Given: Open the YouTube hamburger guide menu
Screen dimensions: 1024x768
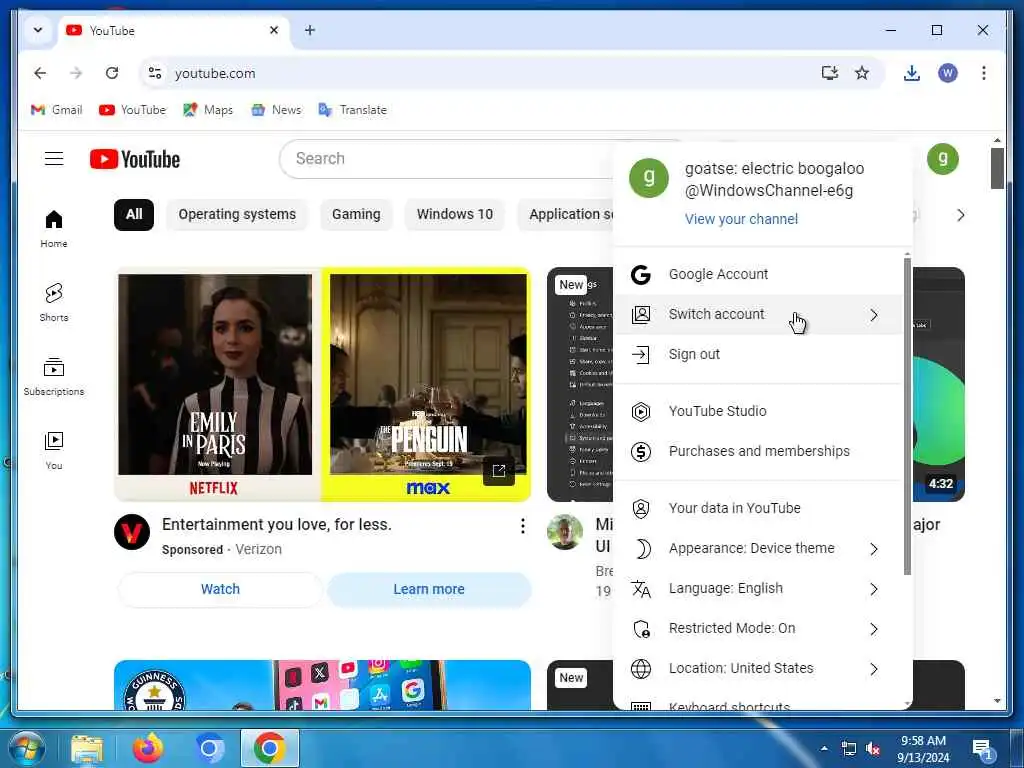Looking at the screenshot, I should coord(54,159).
